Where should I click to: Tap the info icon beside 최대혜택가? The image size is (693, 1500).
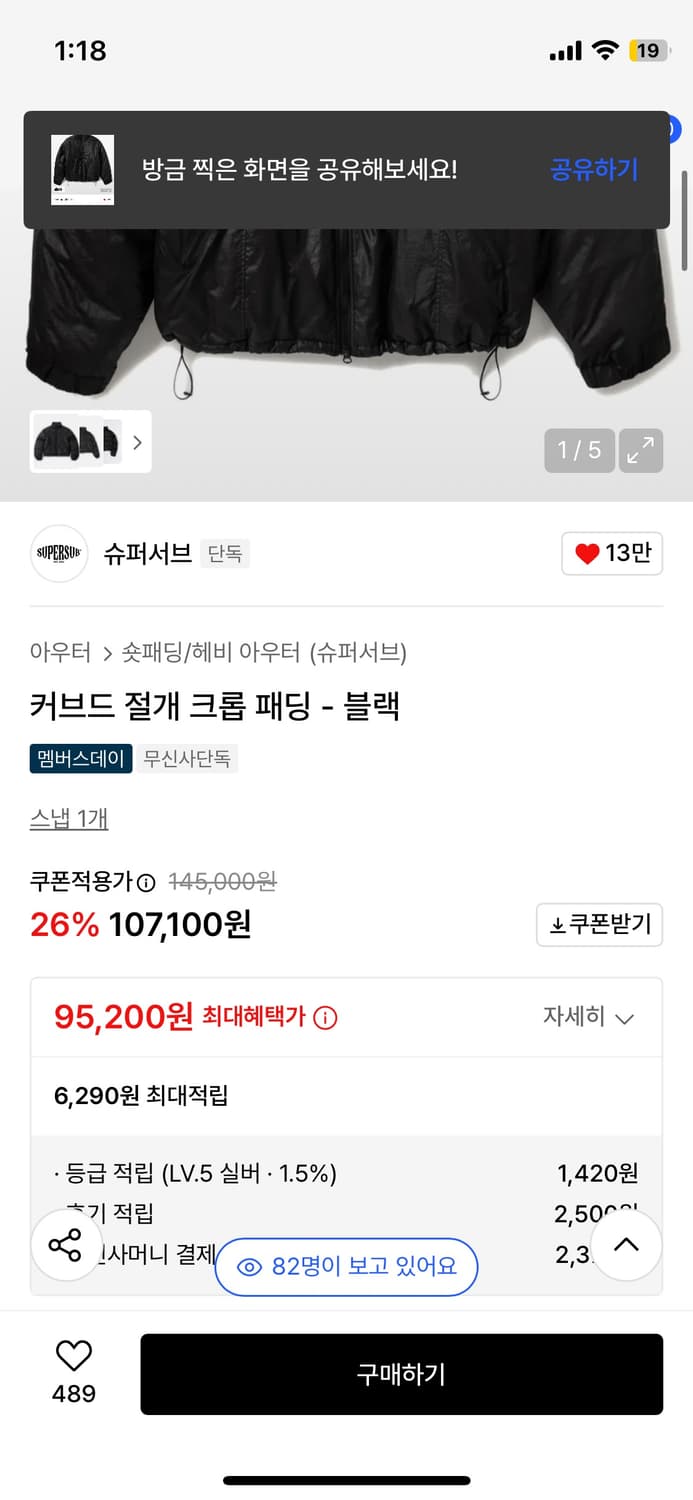click(x=327, y=1017)
